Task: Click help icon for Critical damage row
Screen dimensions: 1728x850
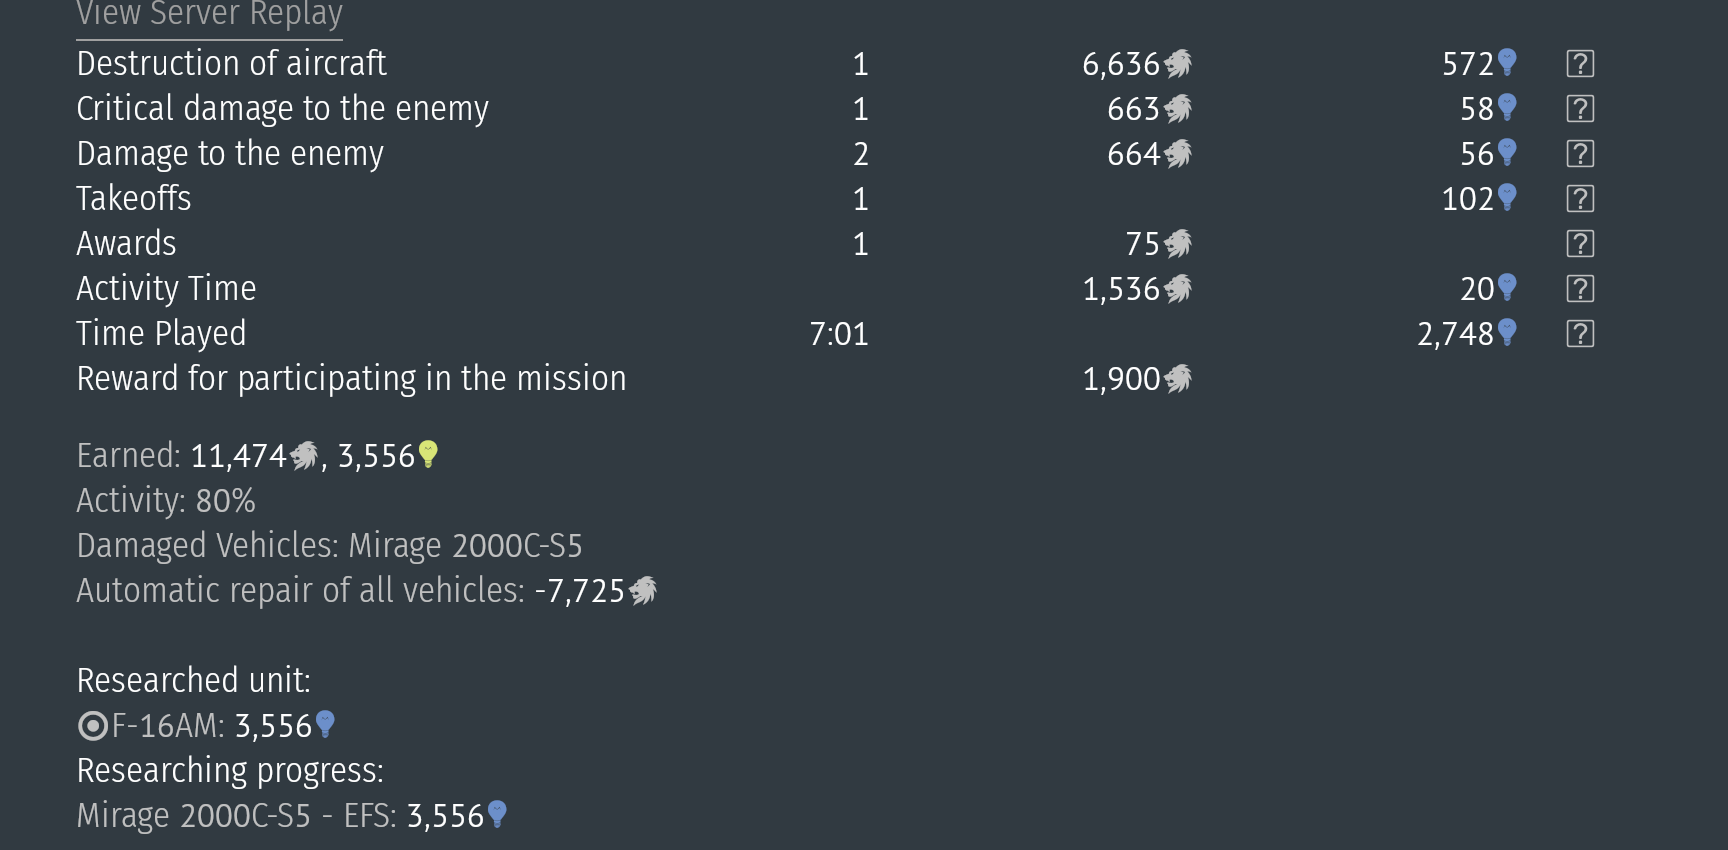Action: click(x=1580, y=109)
